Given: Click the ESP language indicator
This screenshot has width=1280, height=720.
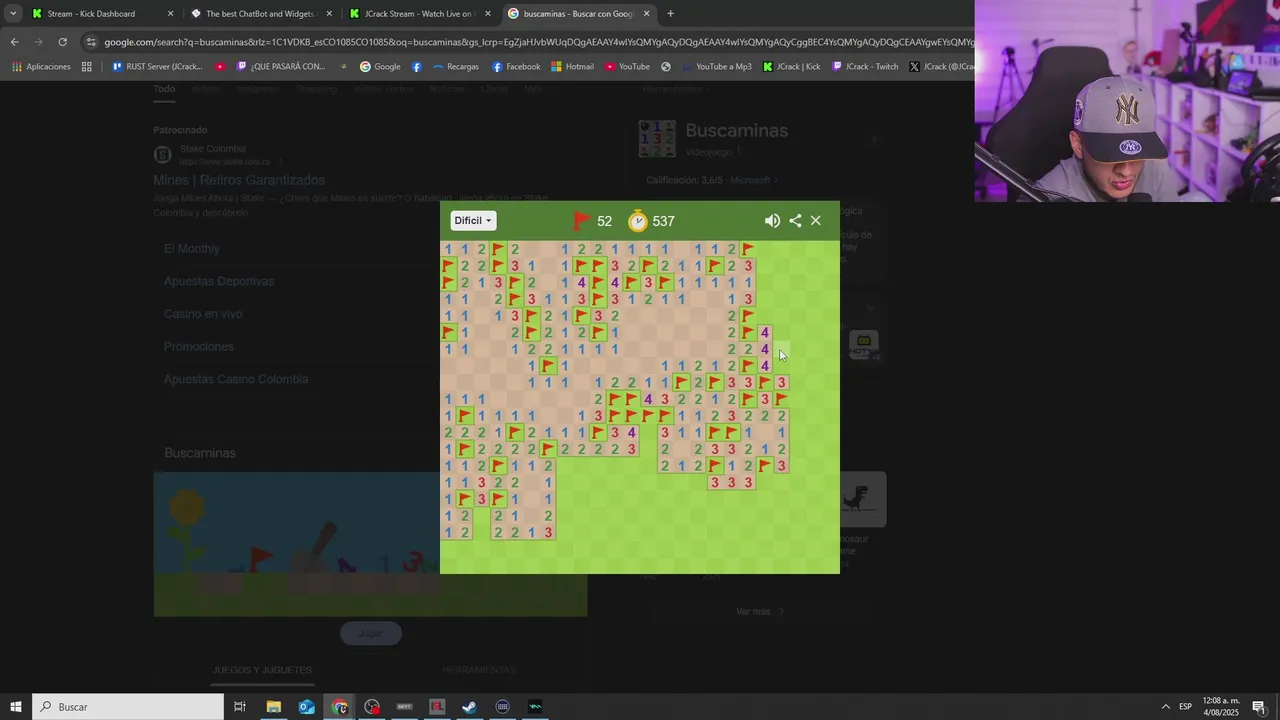Looking at the screenshot, I should tap(1185, 707).
